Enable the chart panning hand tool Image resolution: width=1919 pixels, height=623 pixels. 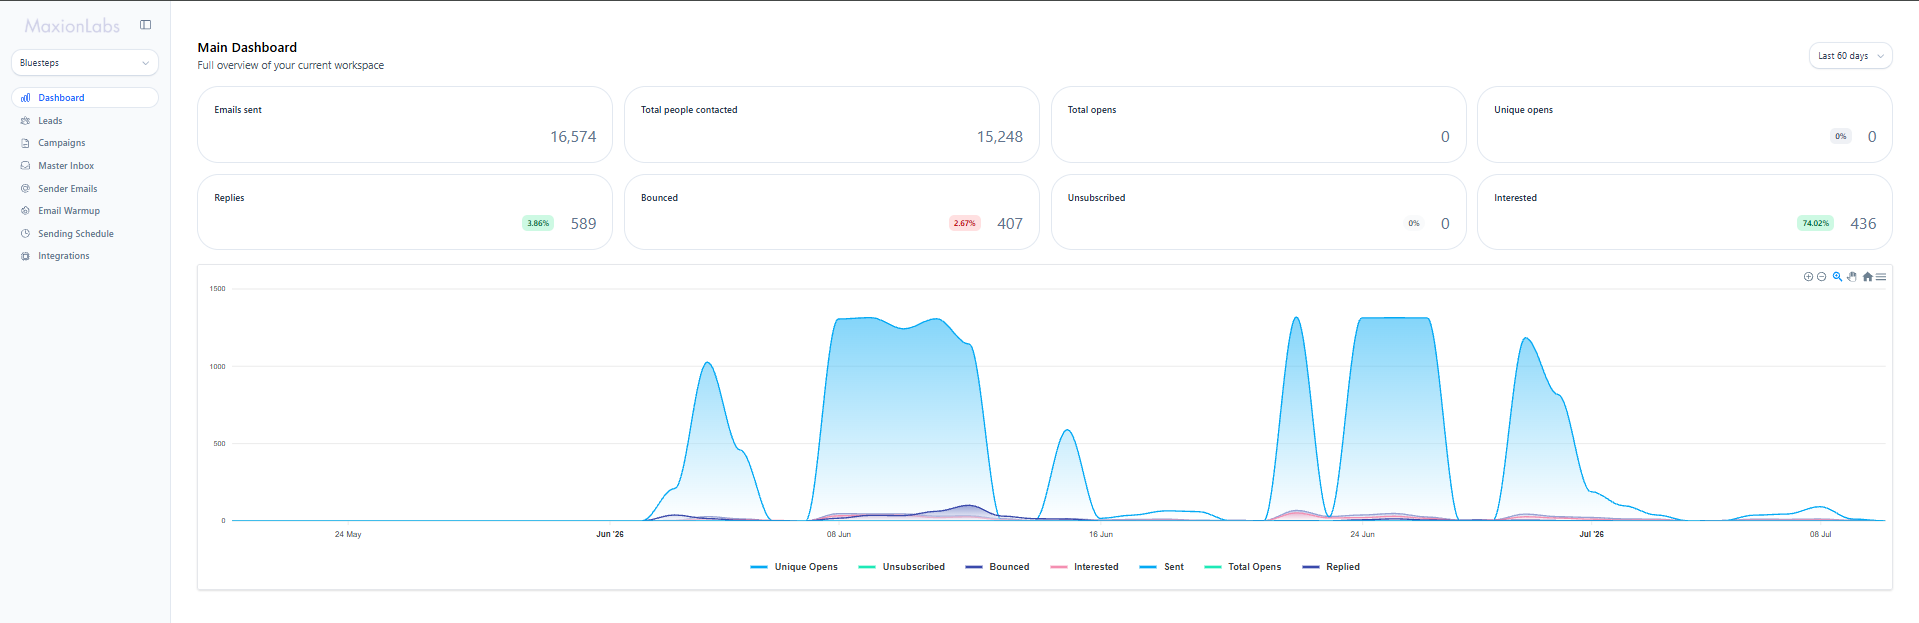click(x=1852, y=277)
